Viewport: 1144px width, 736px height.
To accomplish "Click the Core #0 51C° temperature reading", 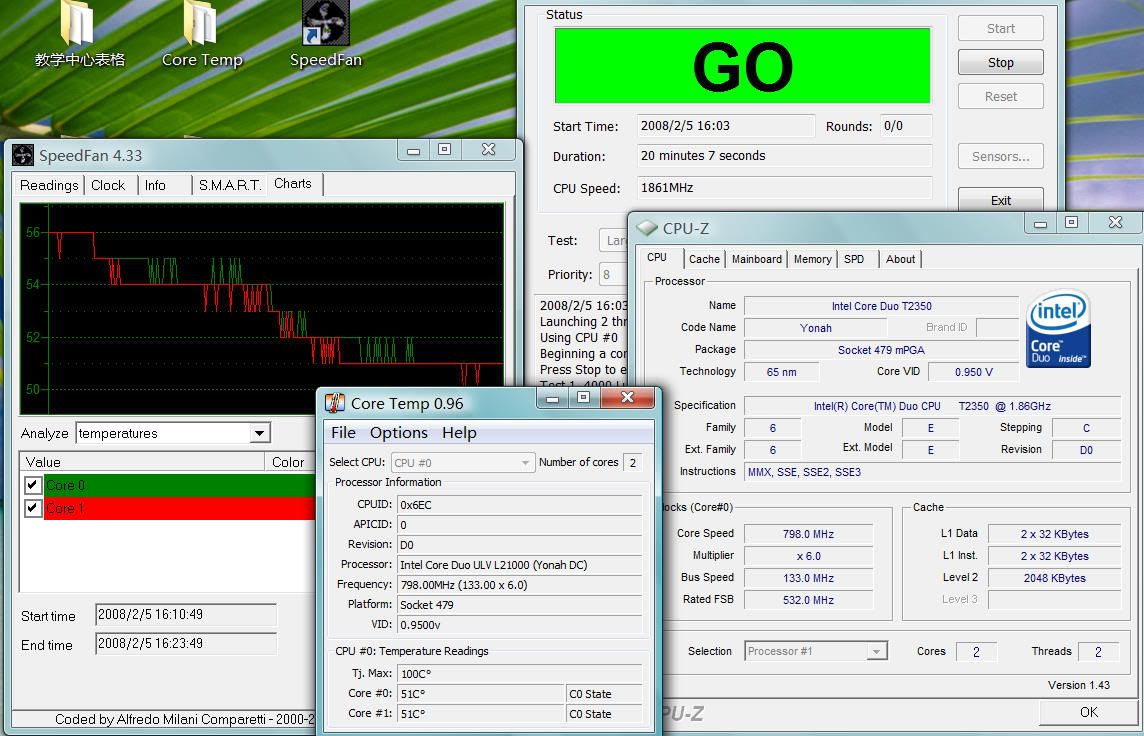I will pyautogui.click(x=481, y=694).
